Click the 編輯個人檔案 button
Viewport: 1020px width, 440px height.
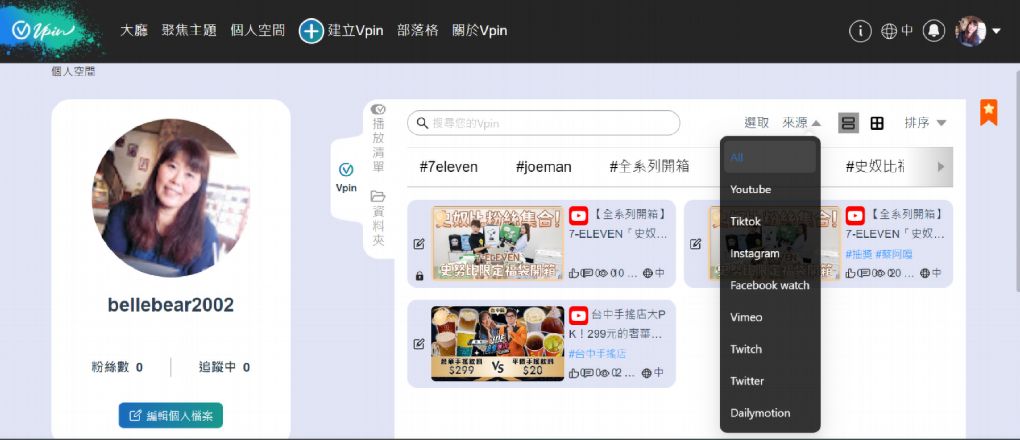click(170, 415)
